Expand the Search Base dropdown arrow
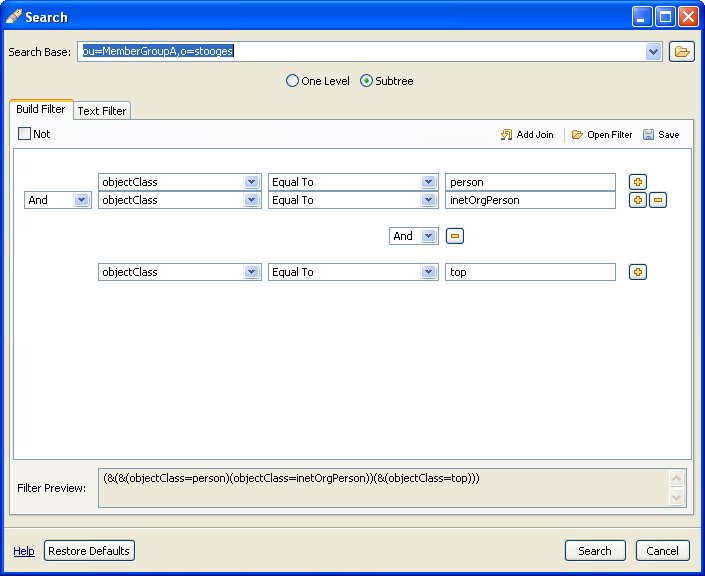This screenshot has width=705, height=576. coord(654,52)
